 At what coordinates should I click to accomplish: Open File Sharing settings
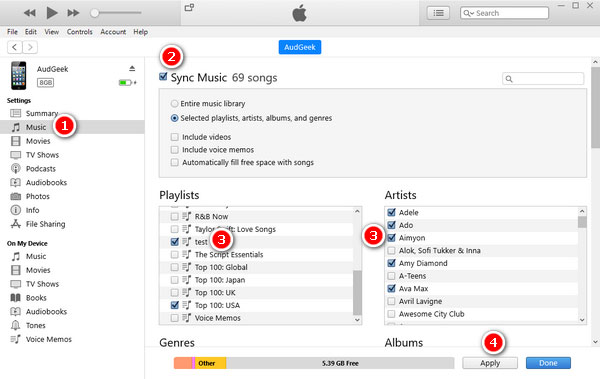tap(45, 224)
